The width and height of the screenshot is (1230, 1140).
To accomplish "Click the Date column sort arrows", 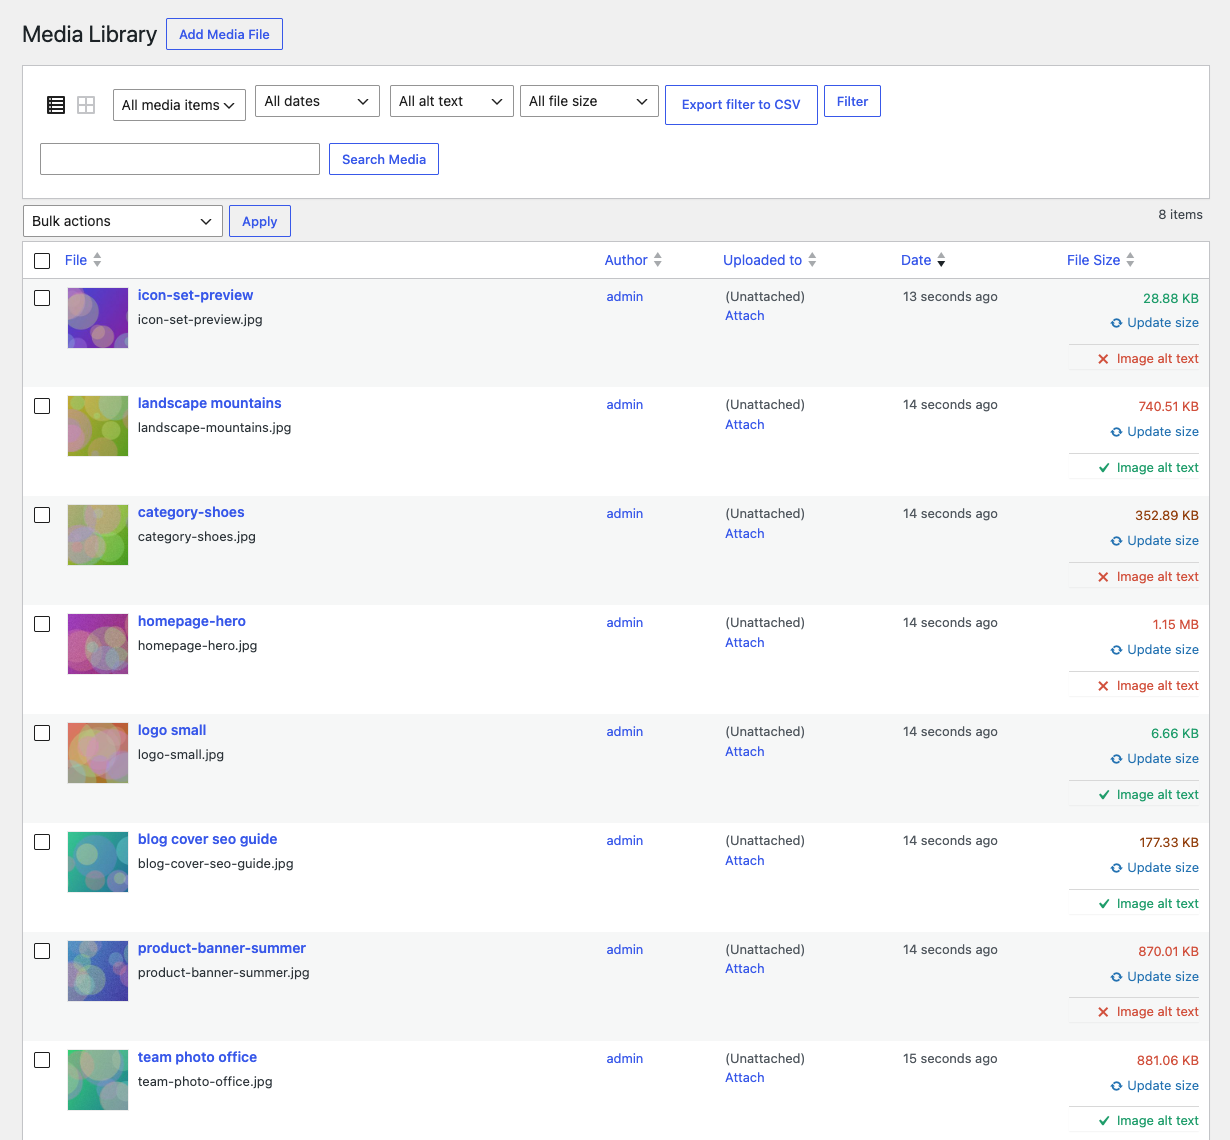I will coord(941,260).
